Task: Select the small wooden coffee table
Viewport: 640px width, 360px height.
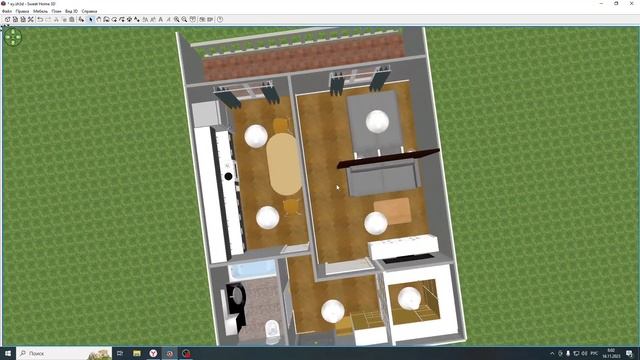Action: pos(393,211)
